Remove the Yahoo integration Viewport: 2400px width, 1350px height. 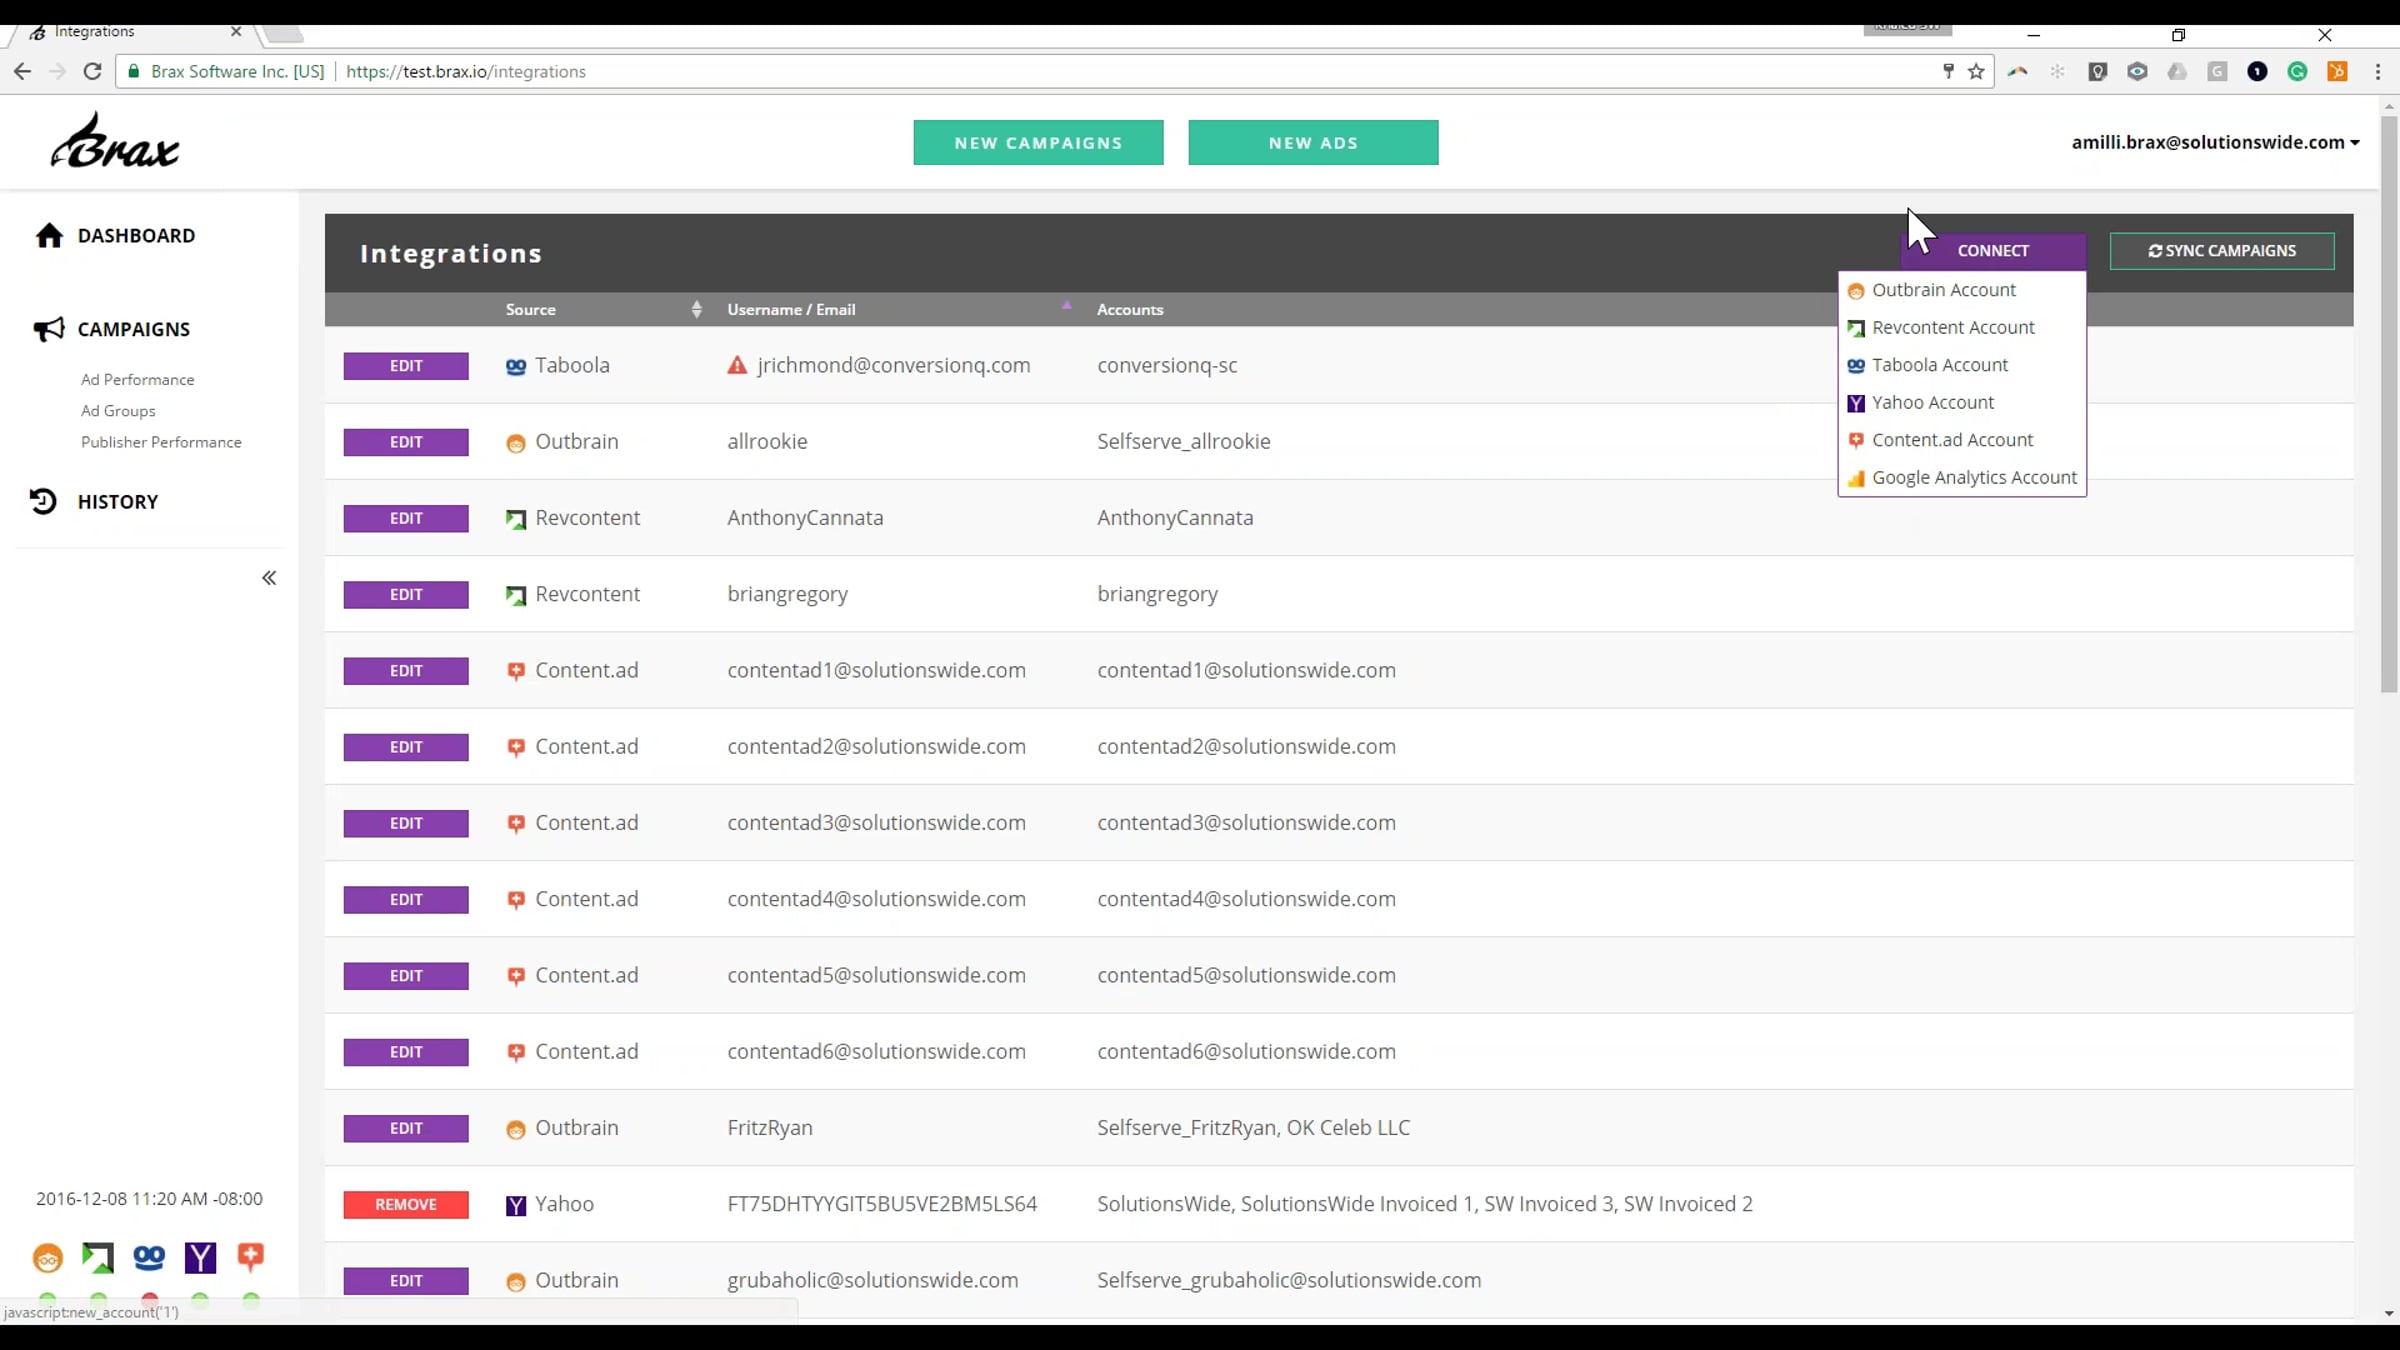tap(406, 1205)
